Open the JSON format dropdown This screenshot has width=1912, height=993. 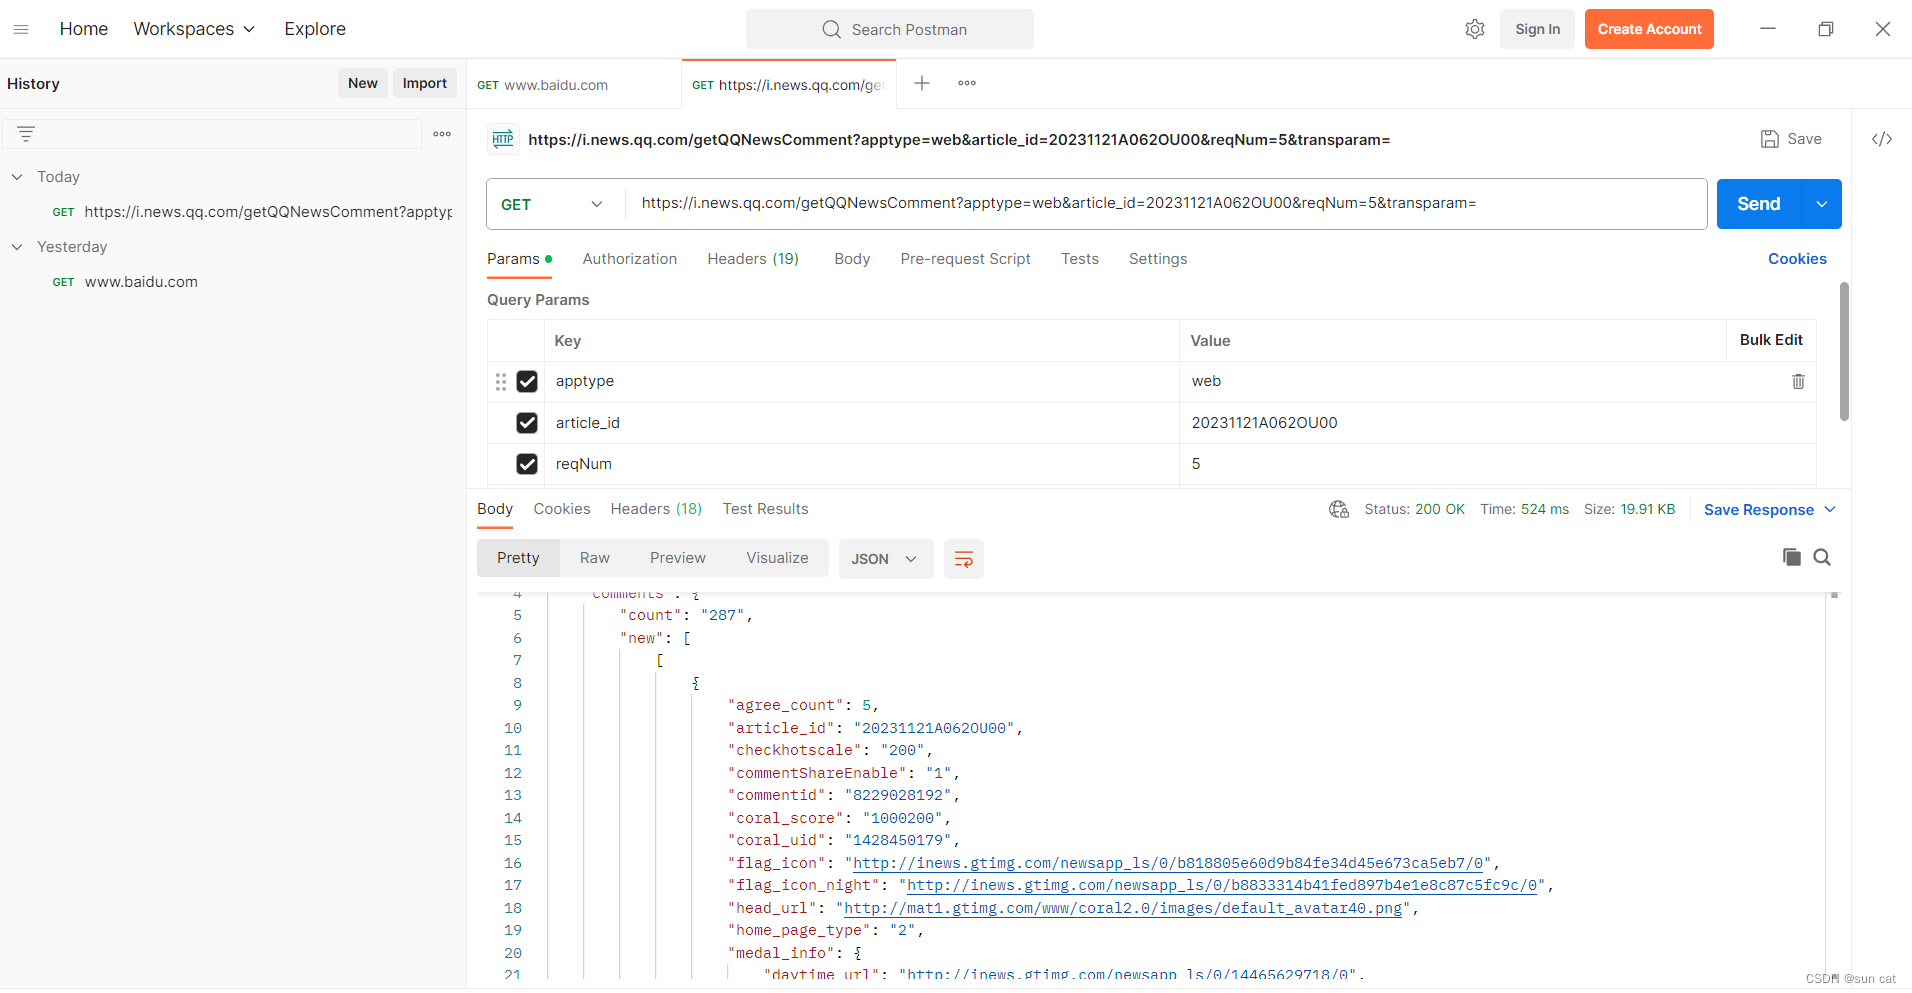point(885,559)
